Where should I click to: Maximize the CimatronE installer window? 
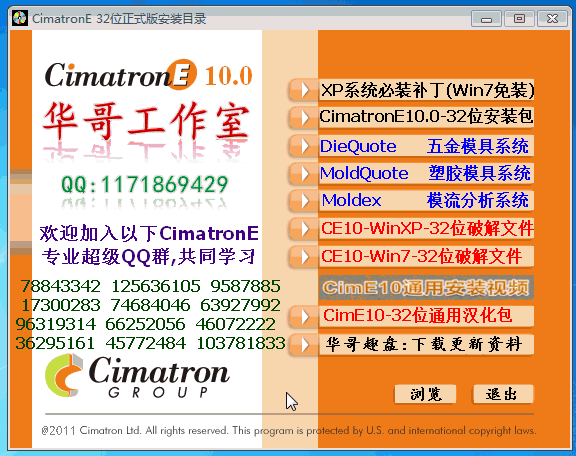[519, 19]
